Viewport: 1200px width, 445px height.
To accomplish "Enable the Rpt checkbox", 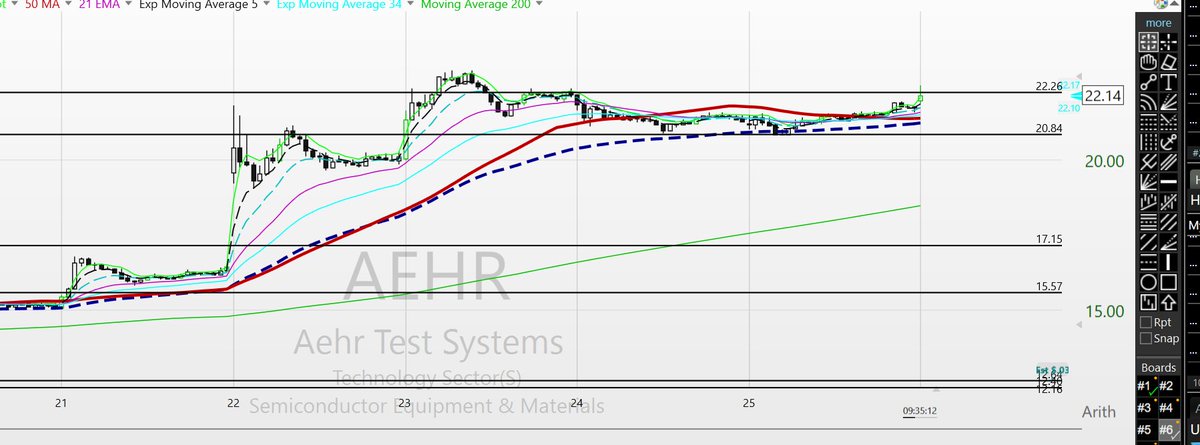I will tap(1146, 322).
